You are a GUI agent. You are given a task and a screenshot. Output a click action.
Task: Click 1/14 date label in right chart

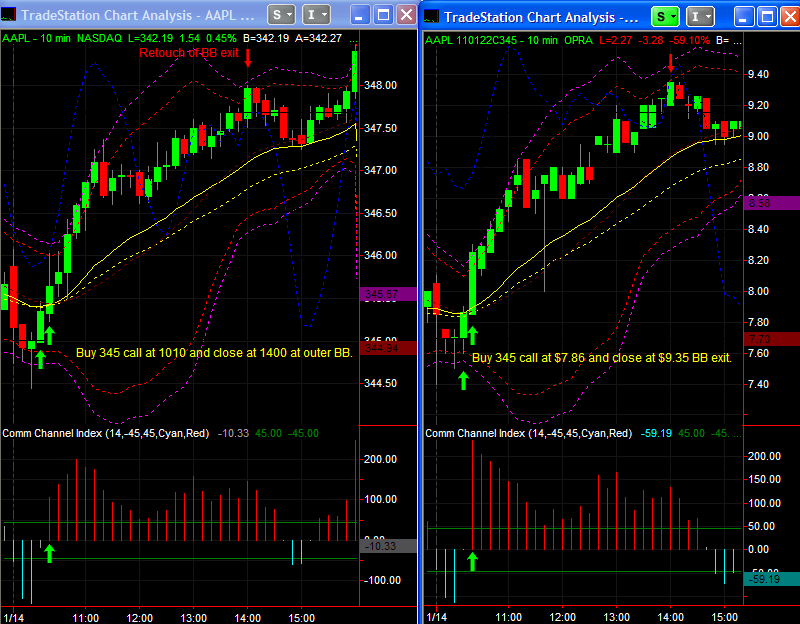(437, 617)
